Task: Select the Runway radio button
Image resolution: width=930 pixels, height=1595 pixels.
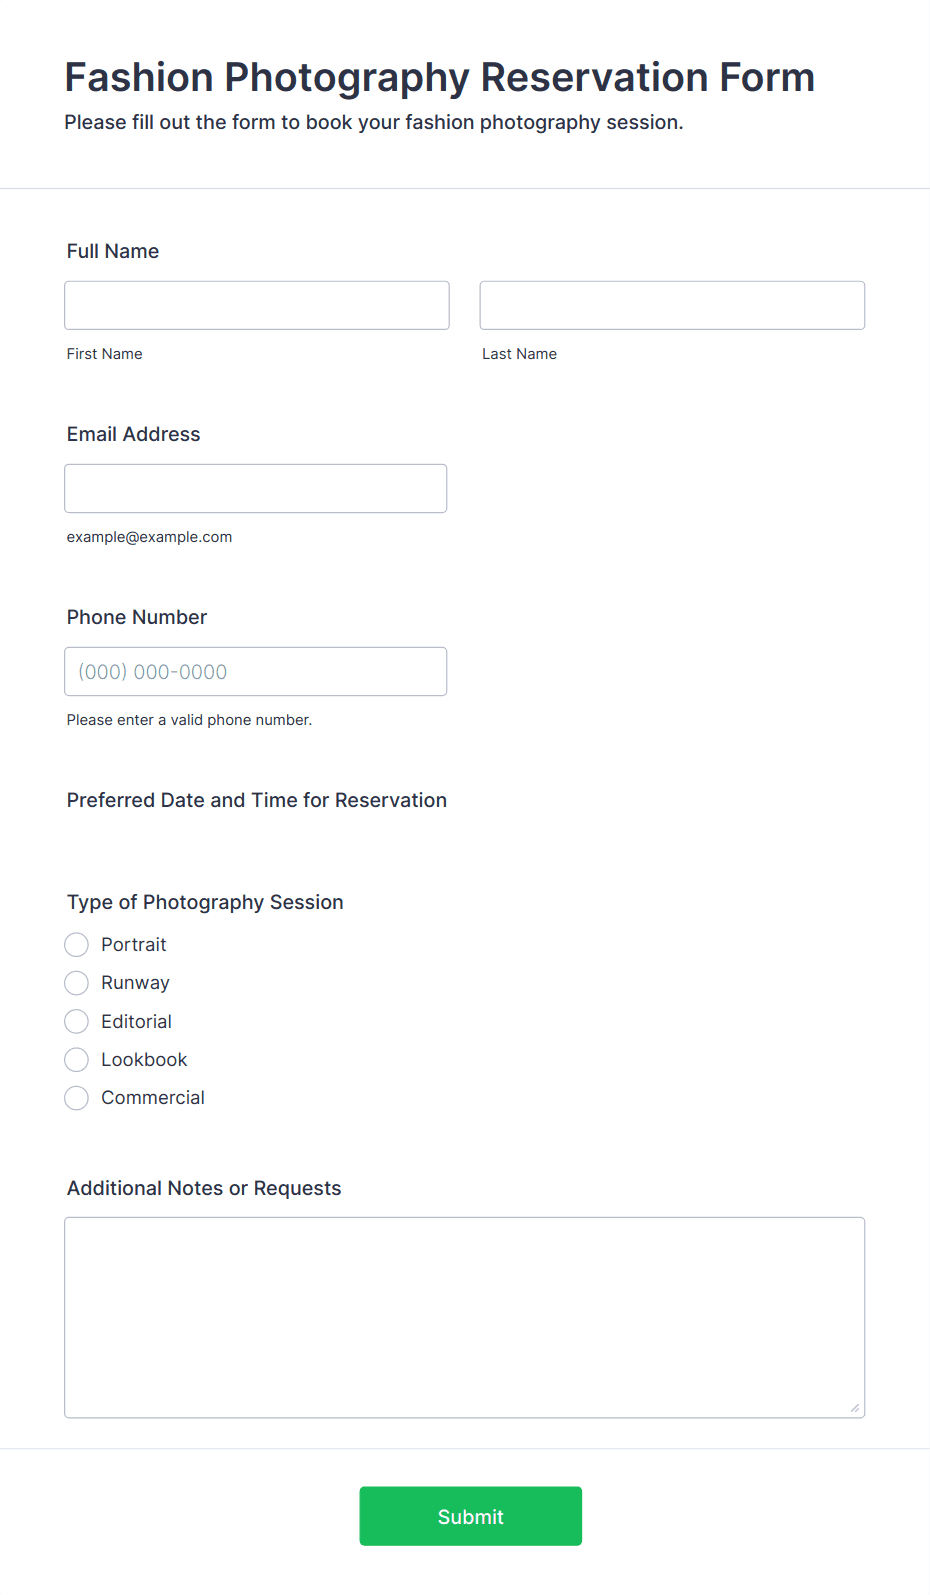Action: [77, 983]
